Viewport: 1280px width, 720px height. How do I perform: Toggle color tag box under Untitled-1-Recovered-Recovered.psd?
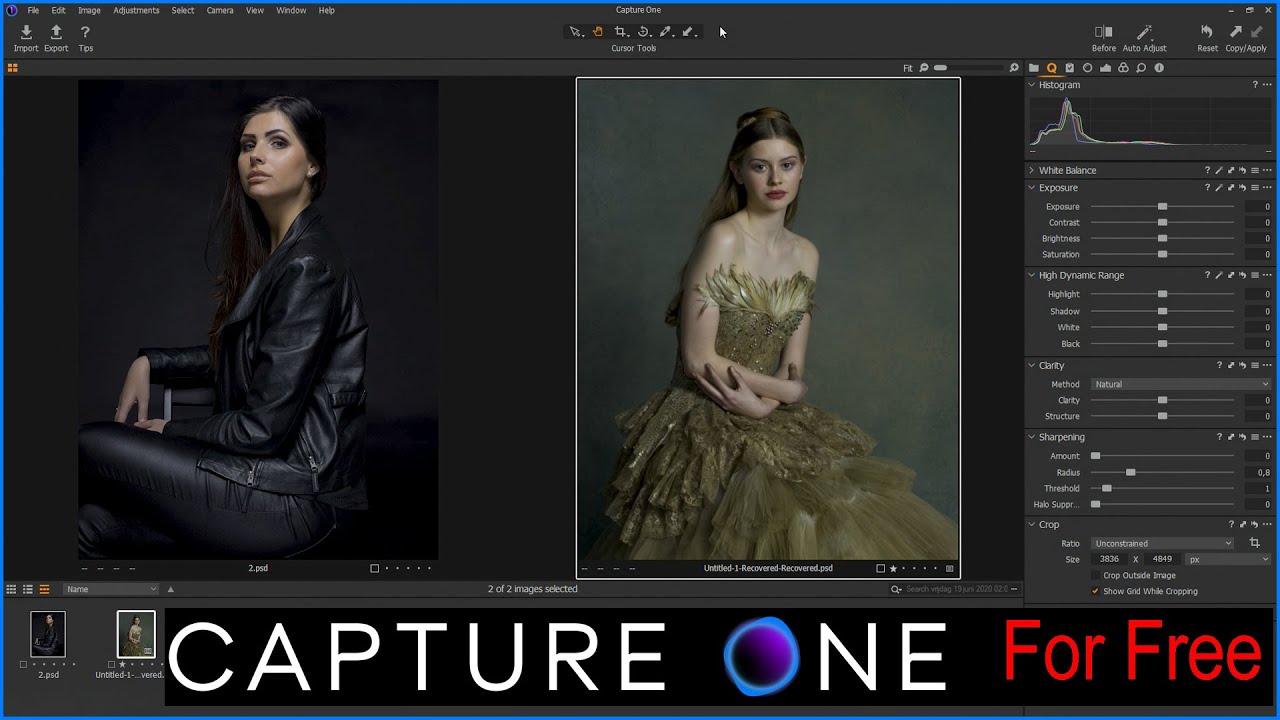881,568
